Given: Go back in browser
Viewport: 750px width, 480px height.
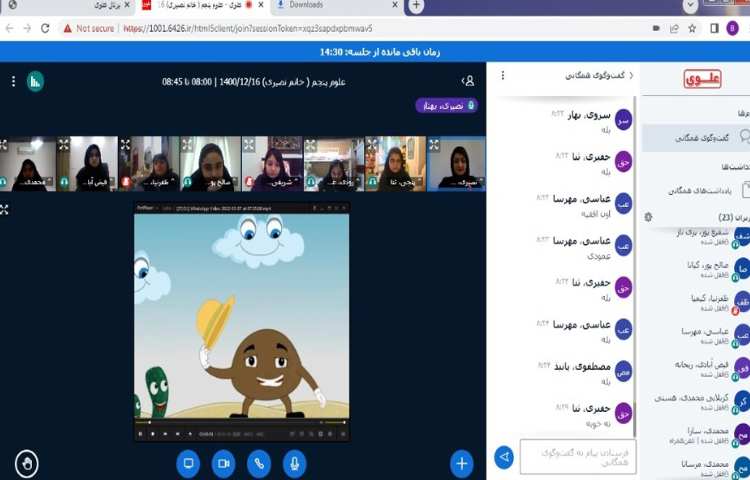Looking at the screenshot, I should (9, 28).
